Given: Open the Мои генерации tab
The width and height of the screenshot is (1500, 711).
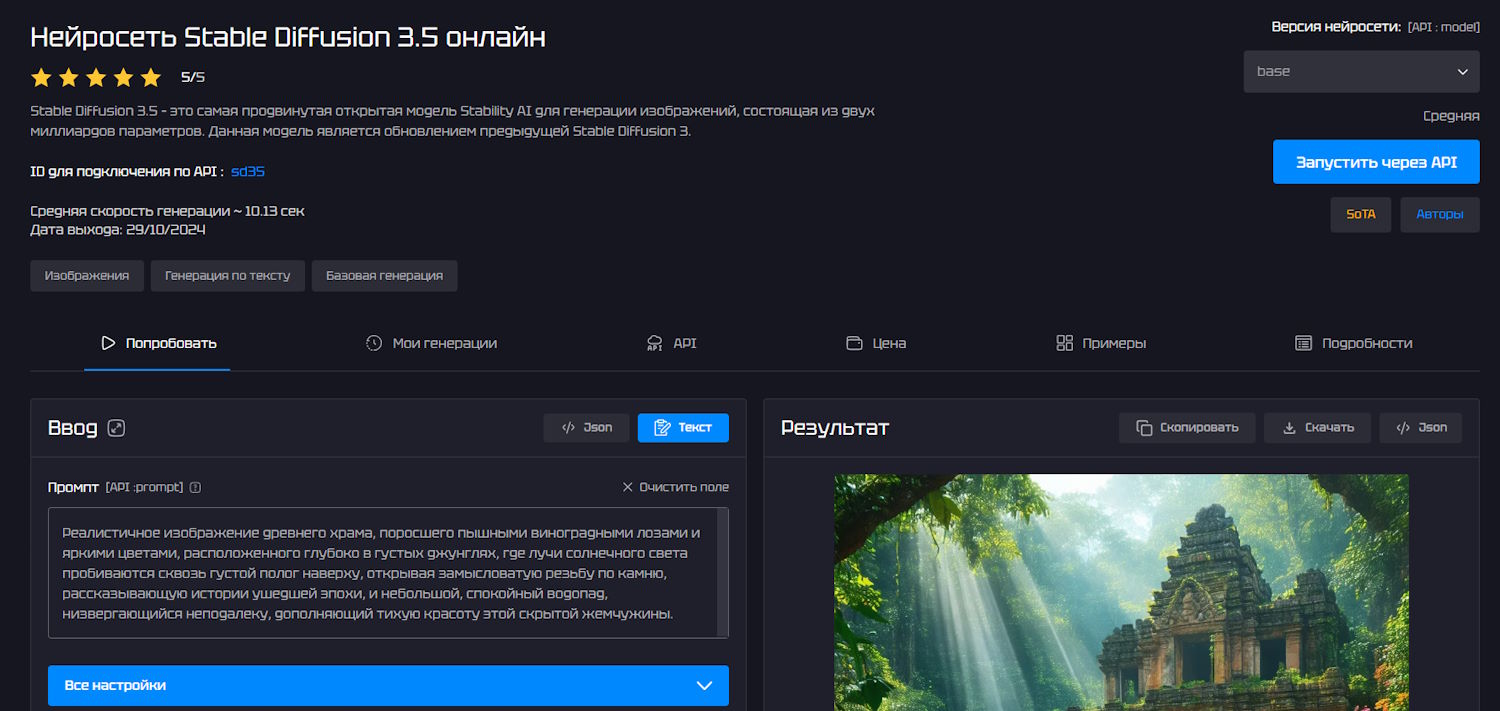Looking at the screenshot, I should pyautogui.click(x=431, y=343).
